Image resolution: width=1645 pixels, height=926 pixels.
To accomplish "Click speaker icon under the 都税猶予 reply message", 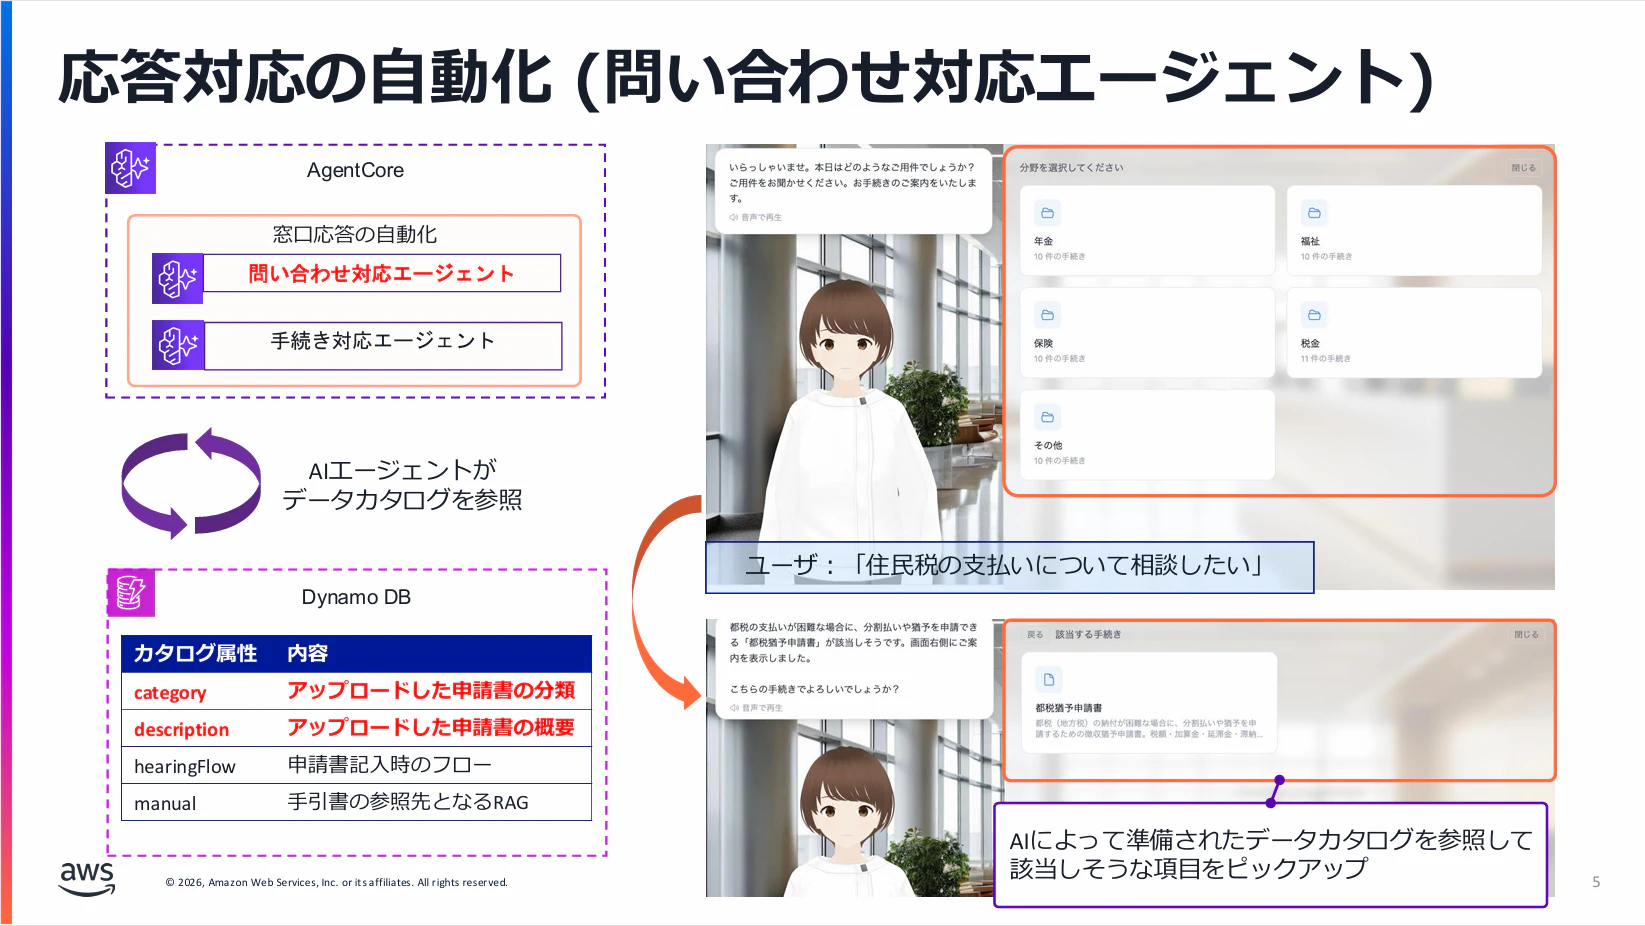I will tap(734, 708).
